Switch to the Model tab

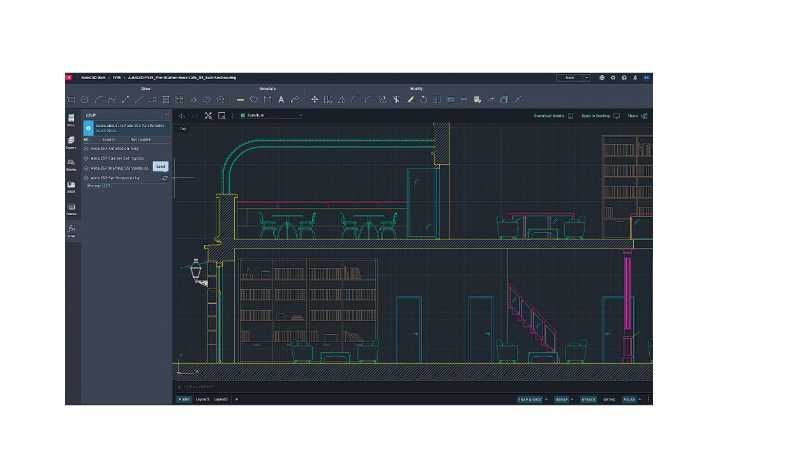tap(184, 399)
